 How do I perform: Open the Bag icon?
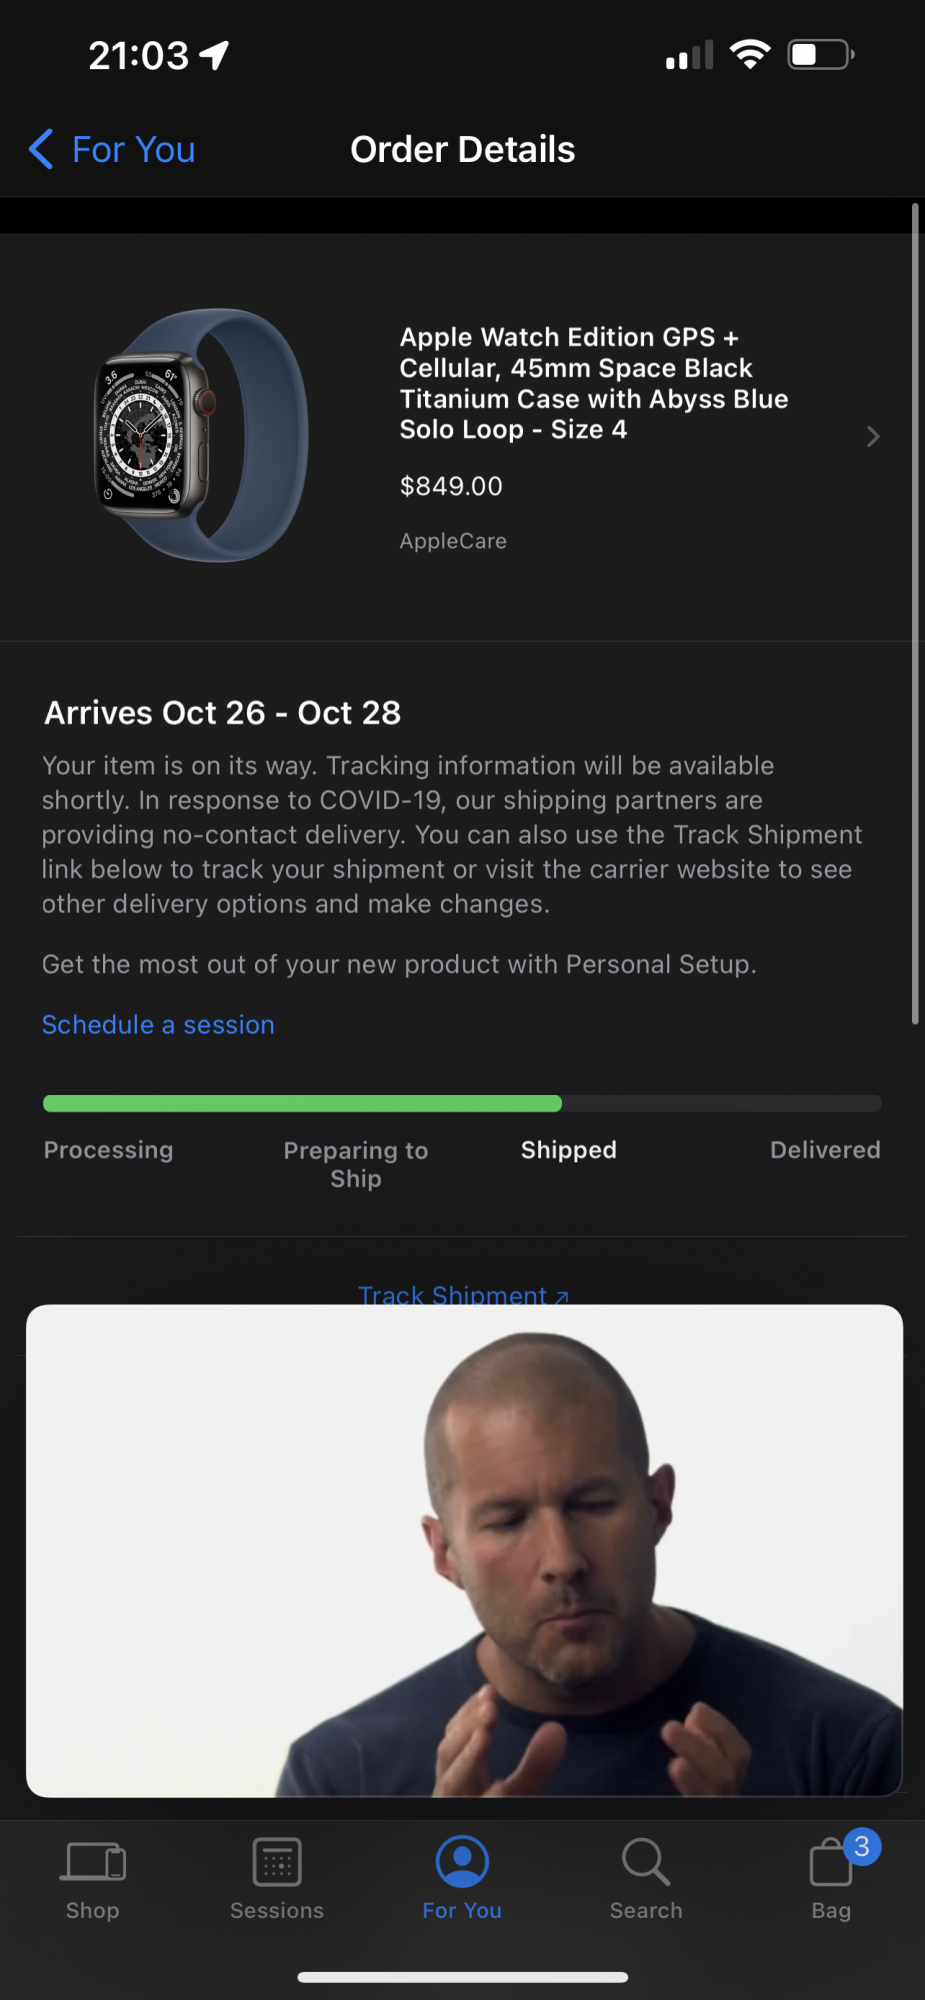[830, 1863]
